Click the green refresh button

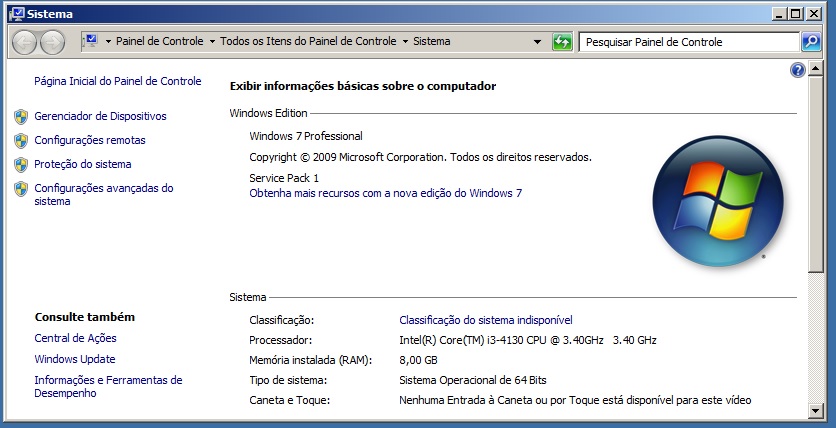(563, 42)
